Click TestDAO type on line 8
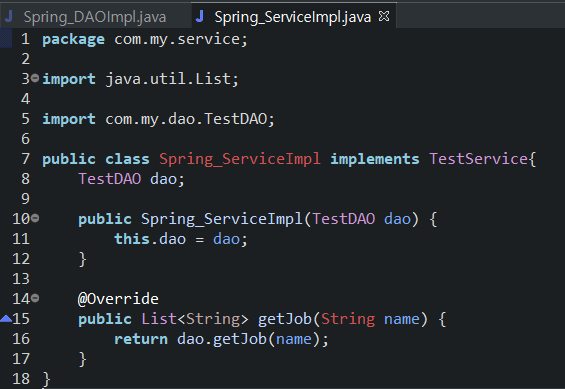 [x=110, y=179]
